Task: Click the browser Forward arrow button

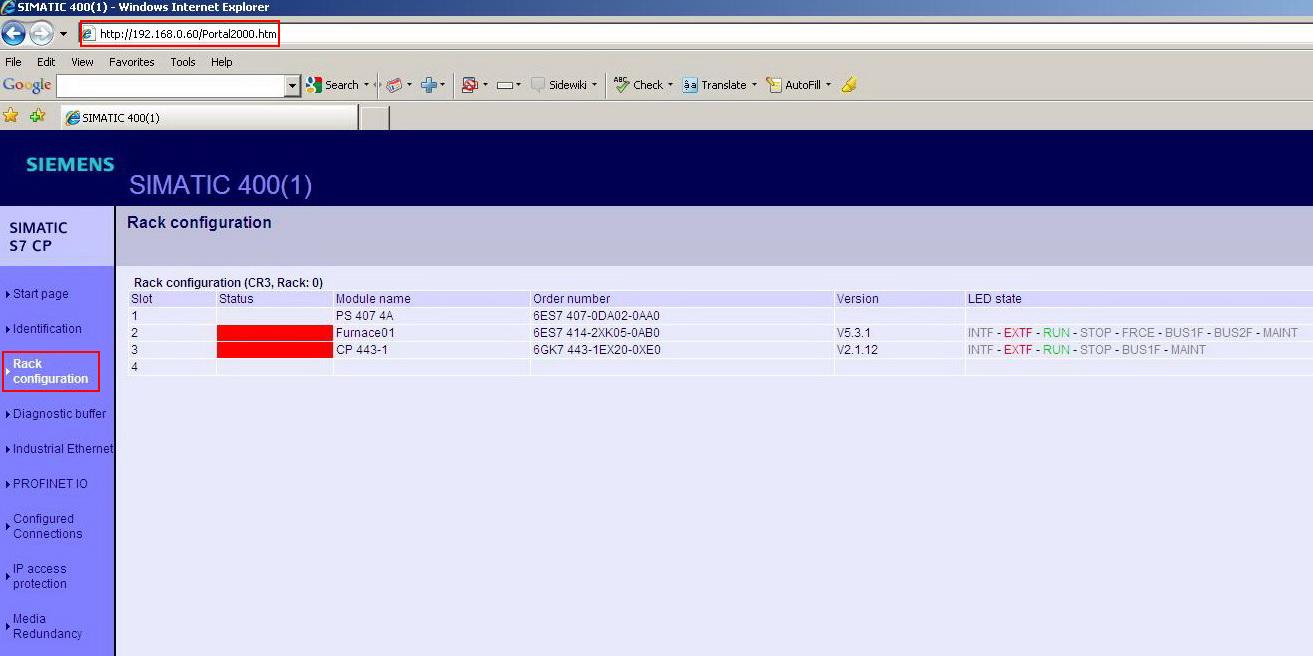Action: point(41,34)
